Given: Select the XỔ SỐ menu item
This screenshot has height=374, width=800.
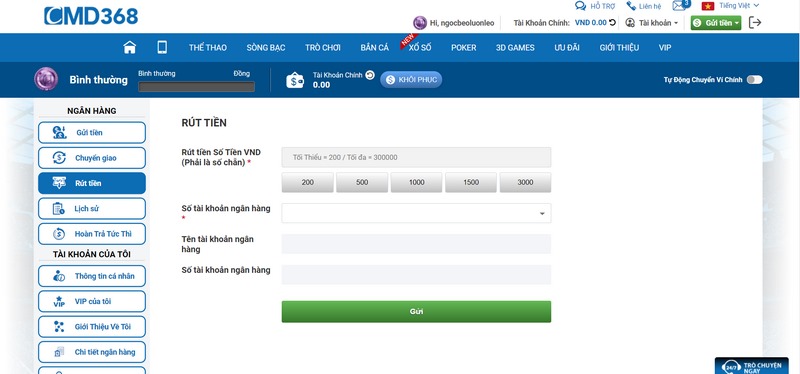Looking at the screenshot, I should pos(419,47).
